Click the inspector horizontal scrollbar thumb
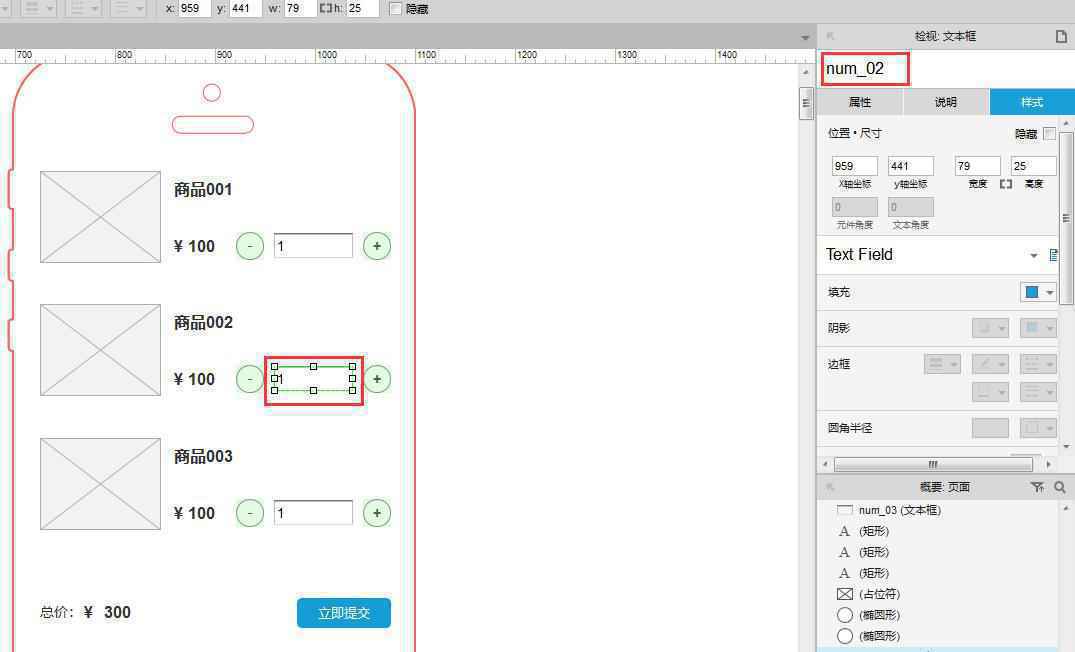This screenshot has width=1075, height=652. point(933,464)
